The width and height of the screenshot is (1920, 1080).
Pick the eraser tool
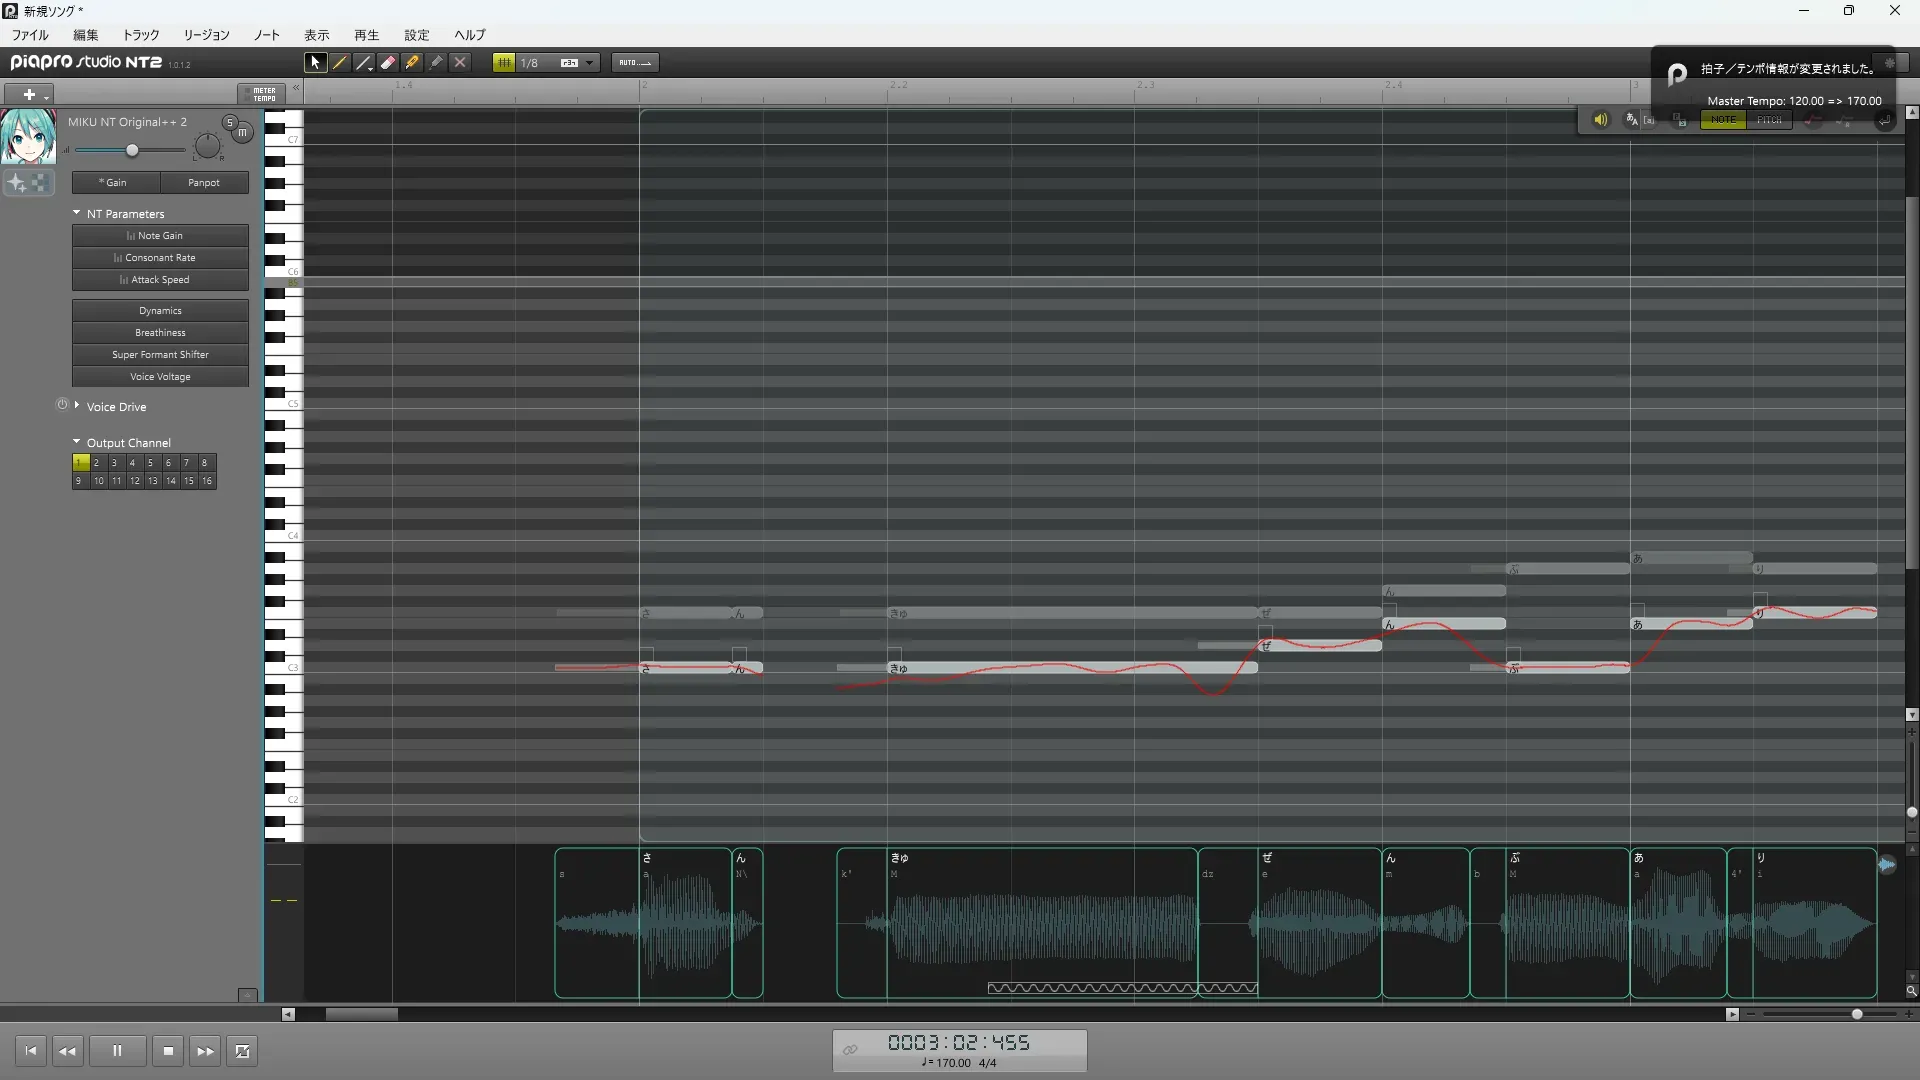[388, 62]
